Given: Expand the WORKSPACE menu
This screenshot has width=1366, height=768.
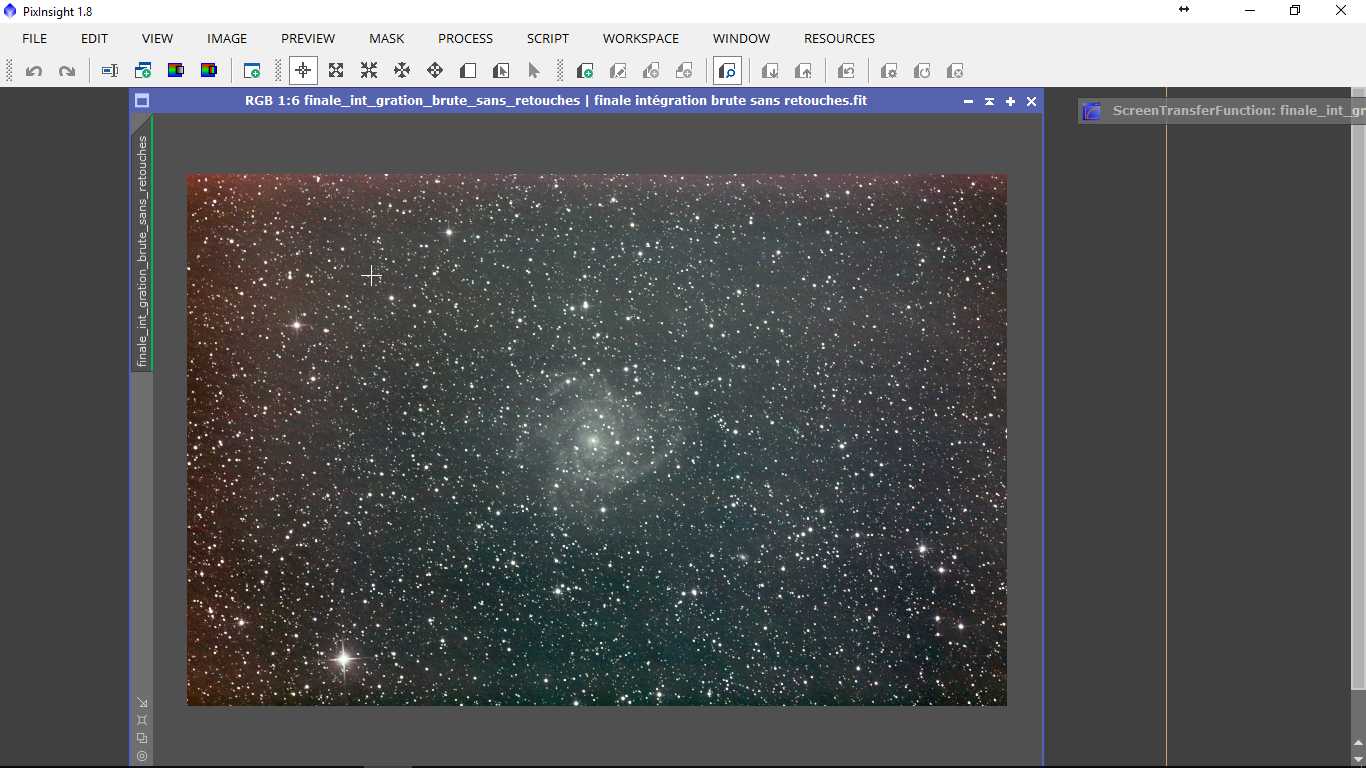Looking at the screenshot, I should (x=640, y=38).
